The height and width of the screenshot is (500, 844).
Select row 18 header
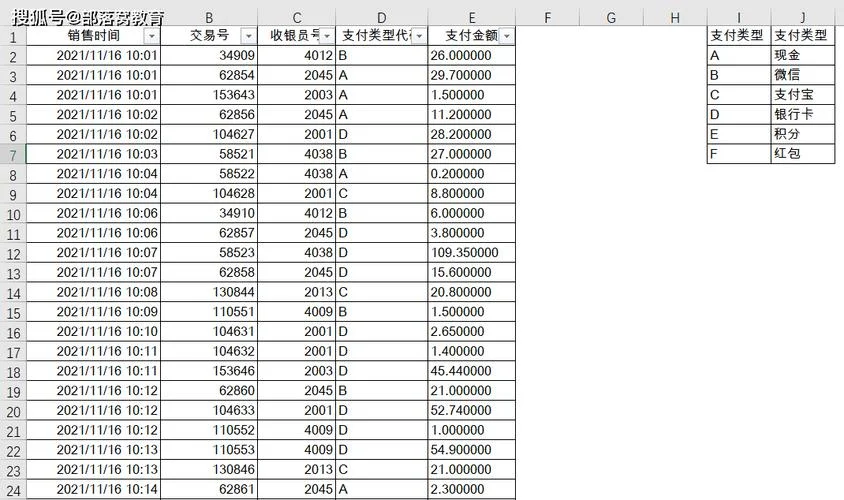13,371
